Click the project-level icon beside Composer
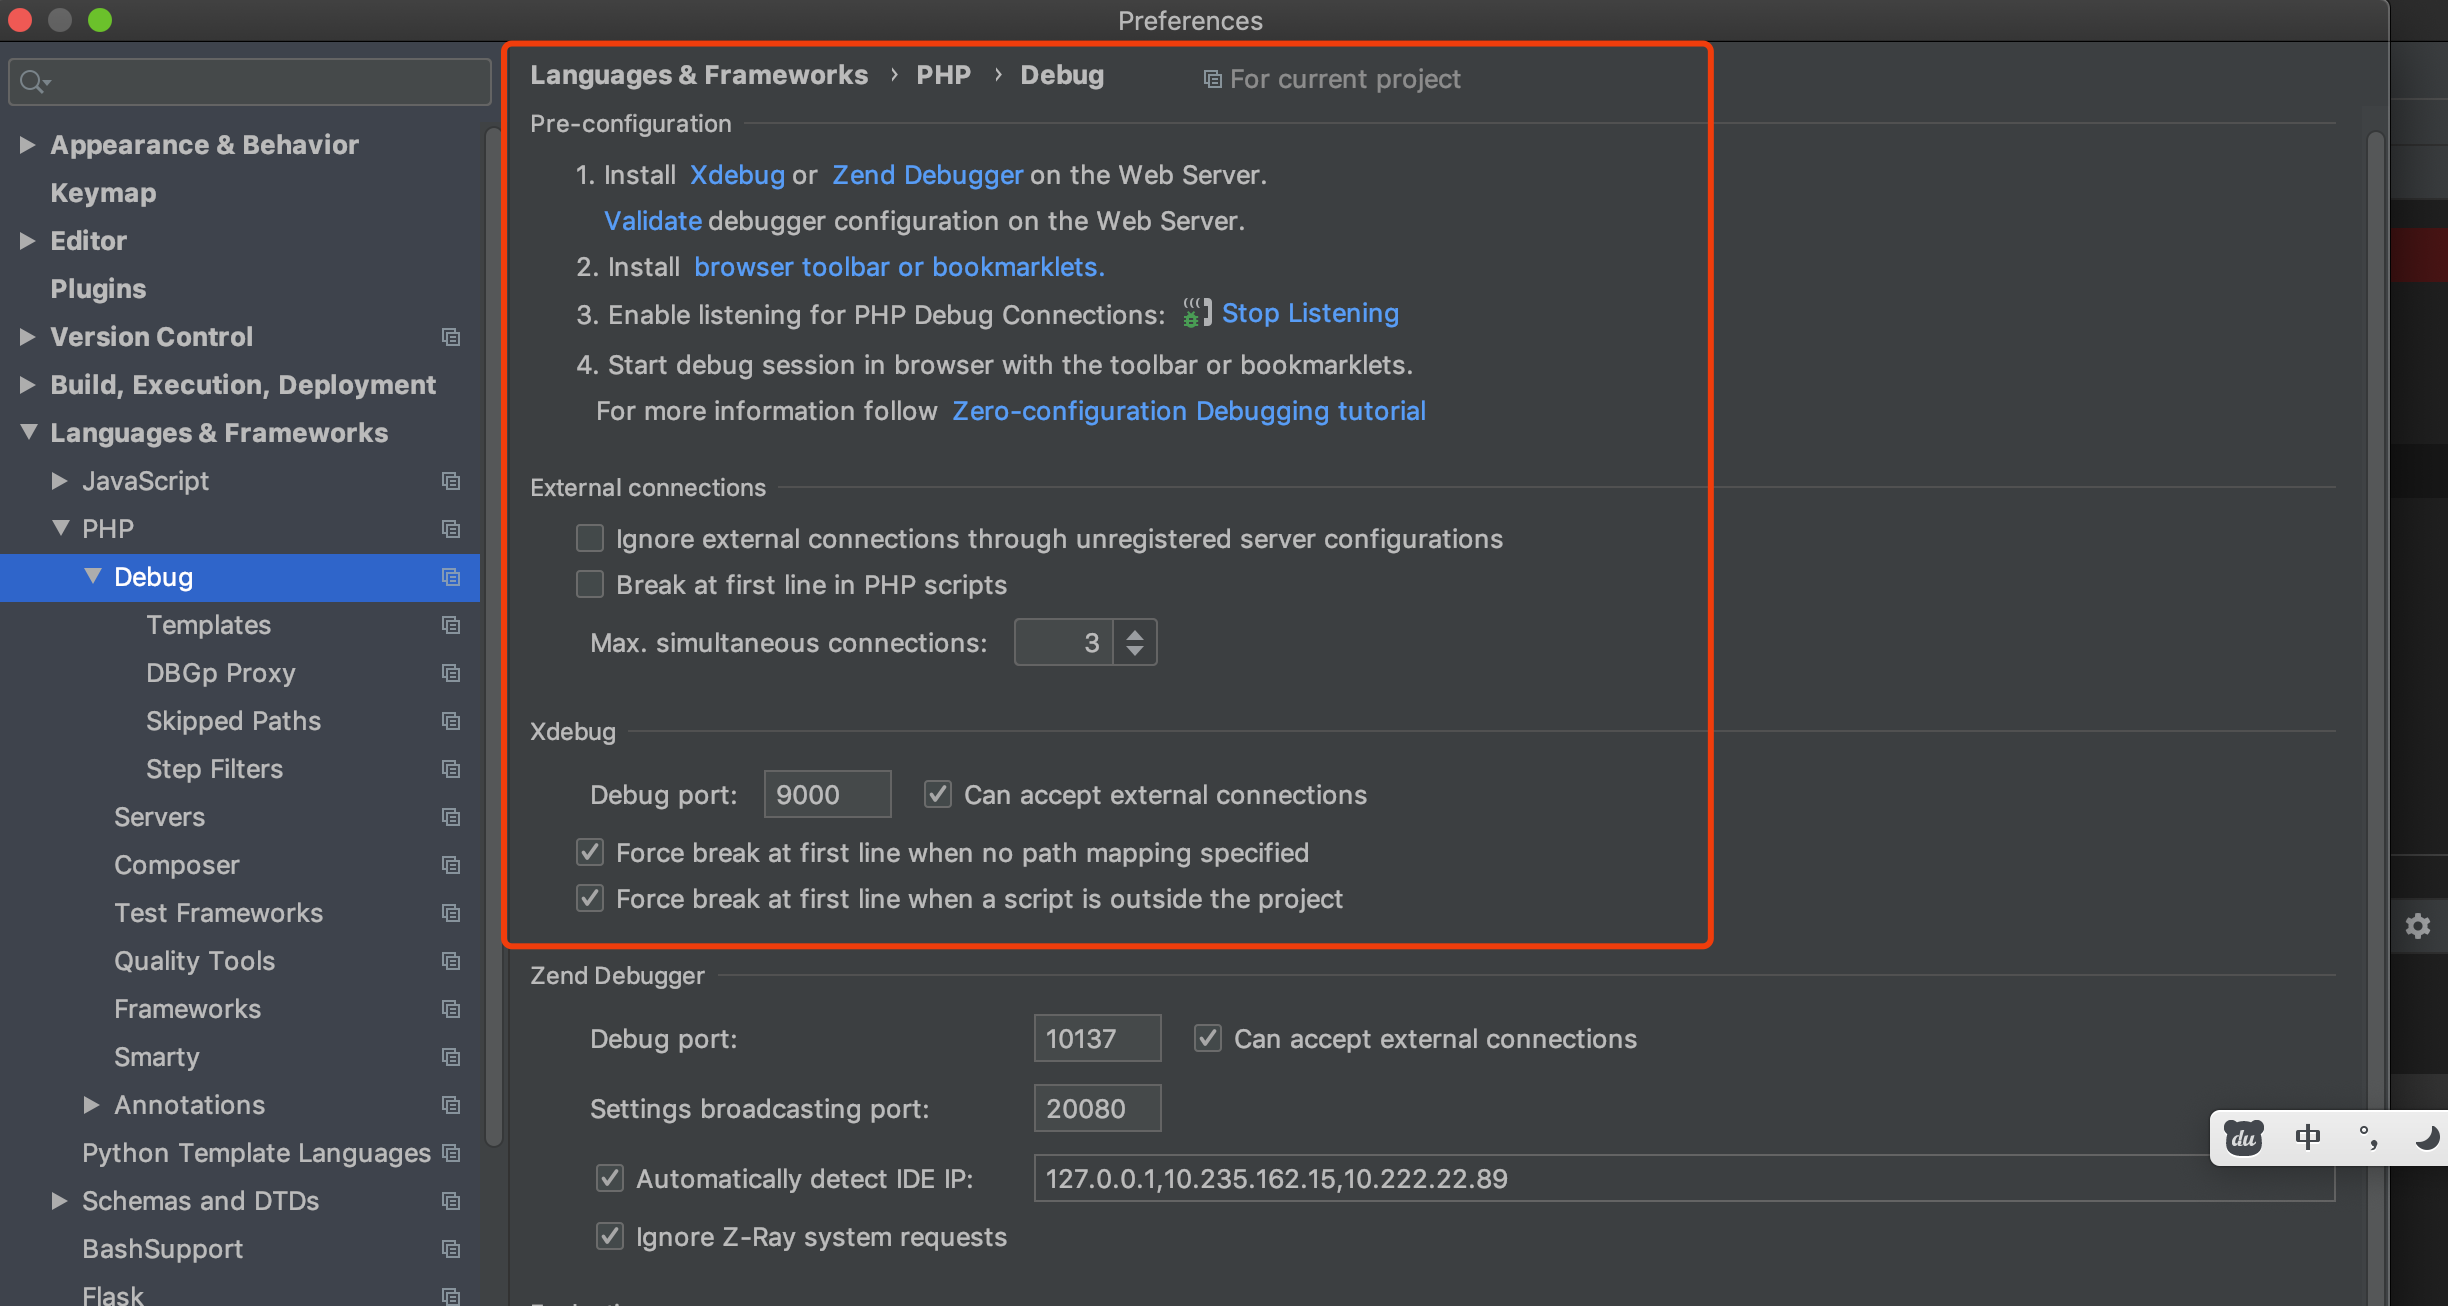2448x1306 pixels. pos(451,865)
